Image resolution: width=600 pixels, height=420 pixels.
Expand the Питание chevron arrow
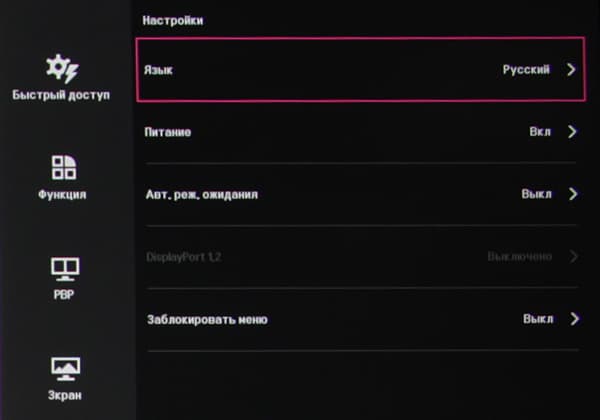pyautogui.click(x=573, y=132)
